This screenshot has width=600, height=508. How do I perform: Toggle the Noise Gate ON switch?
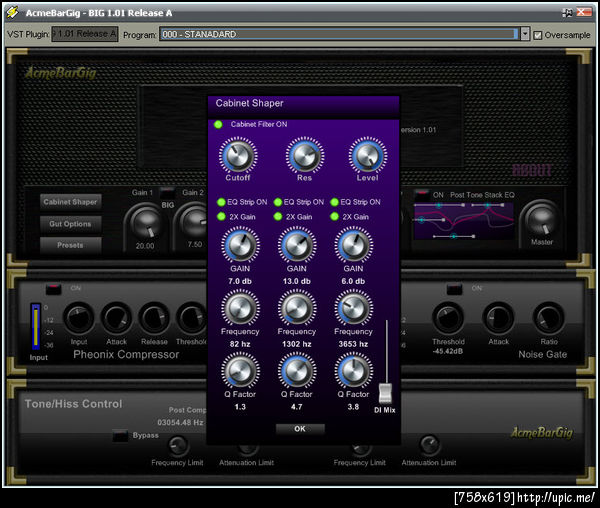click(454, 288)
